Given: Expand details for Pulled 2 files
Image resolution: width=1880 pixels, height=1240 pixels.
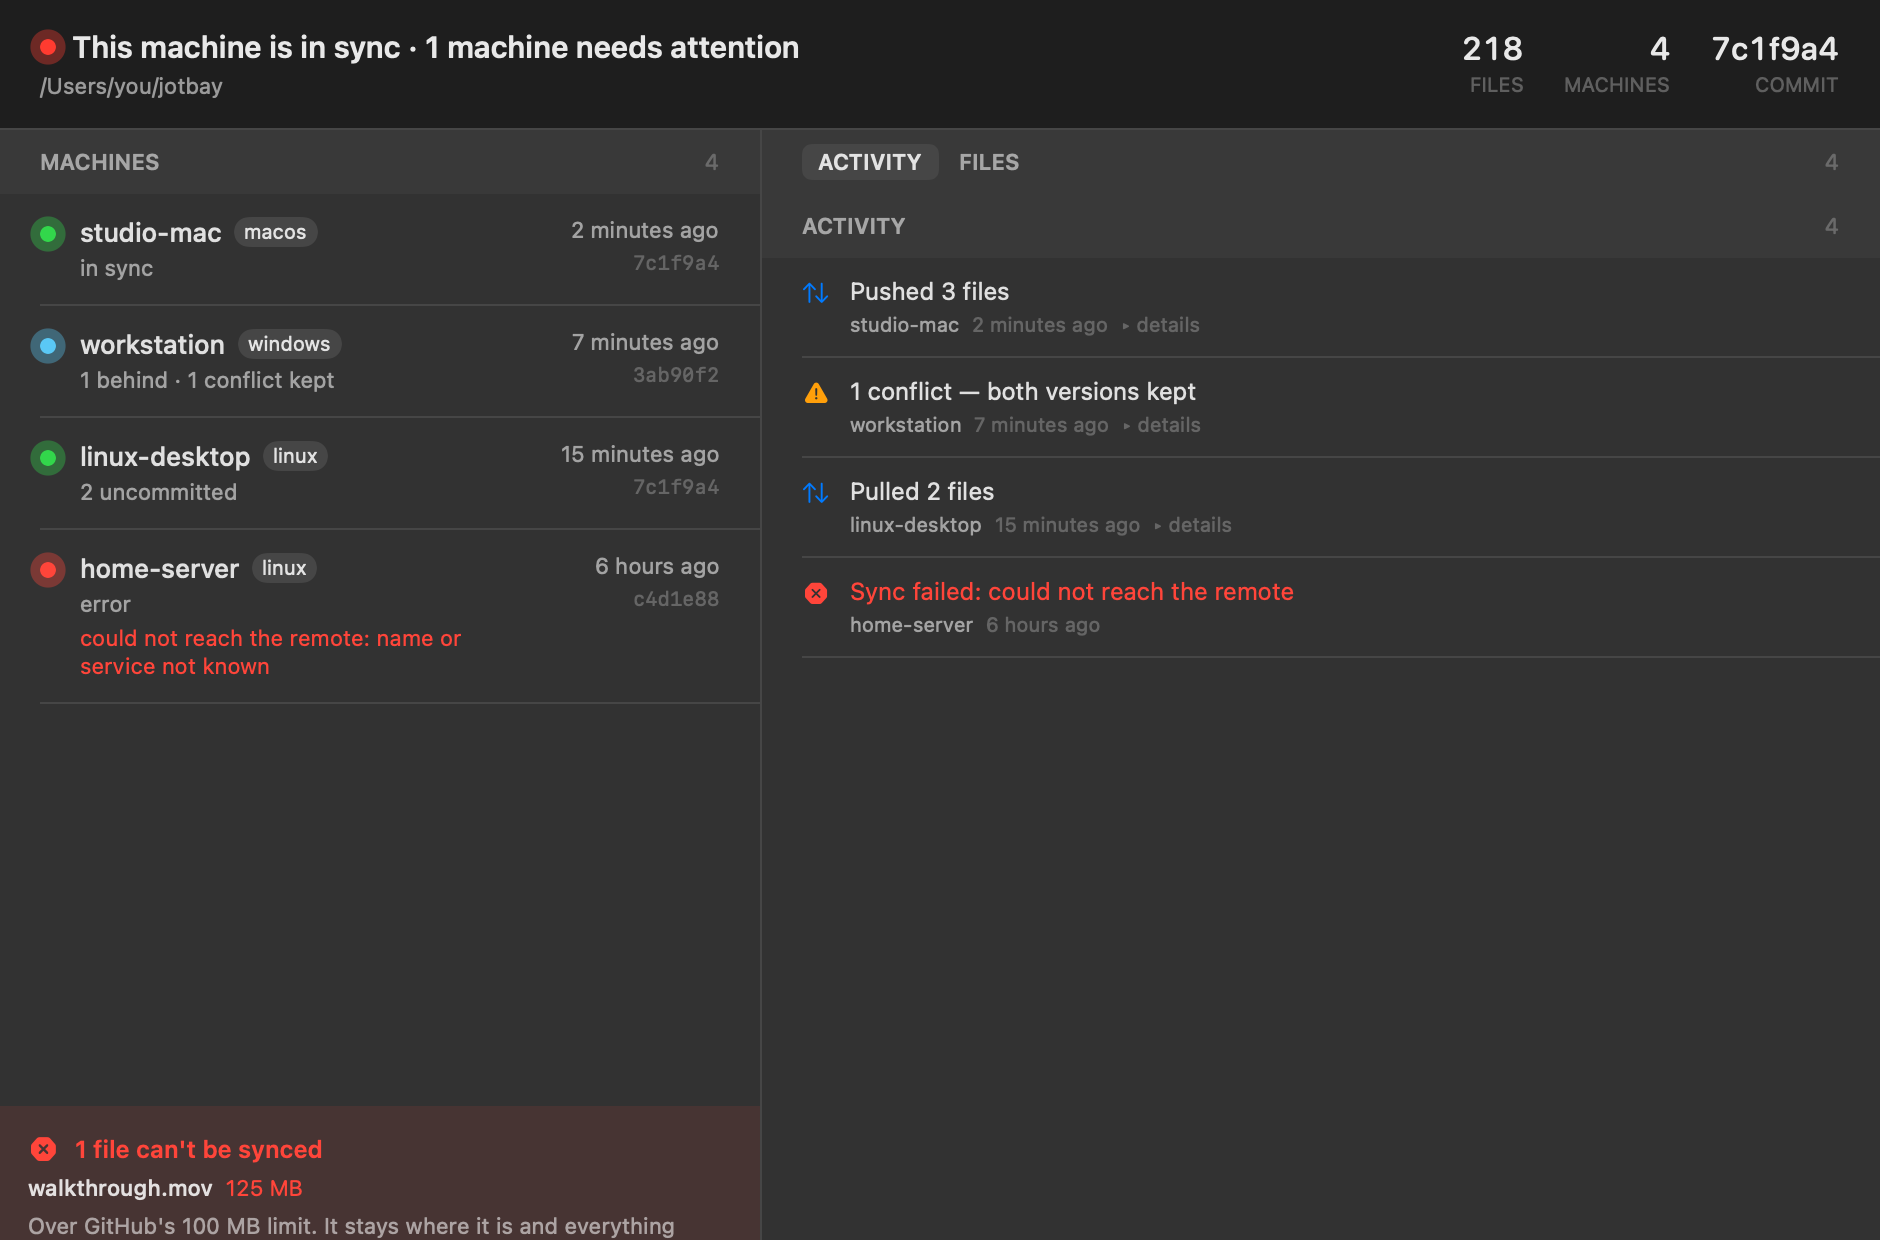Looking at the screenshot, I should [x=1192, y=525].
